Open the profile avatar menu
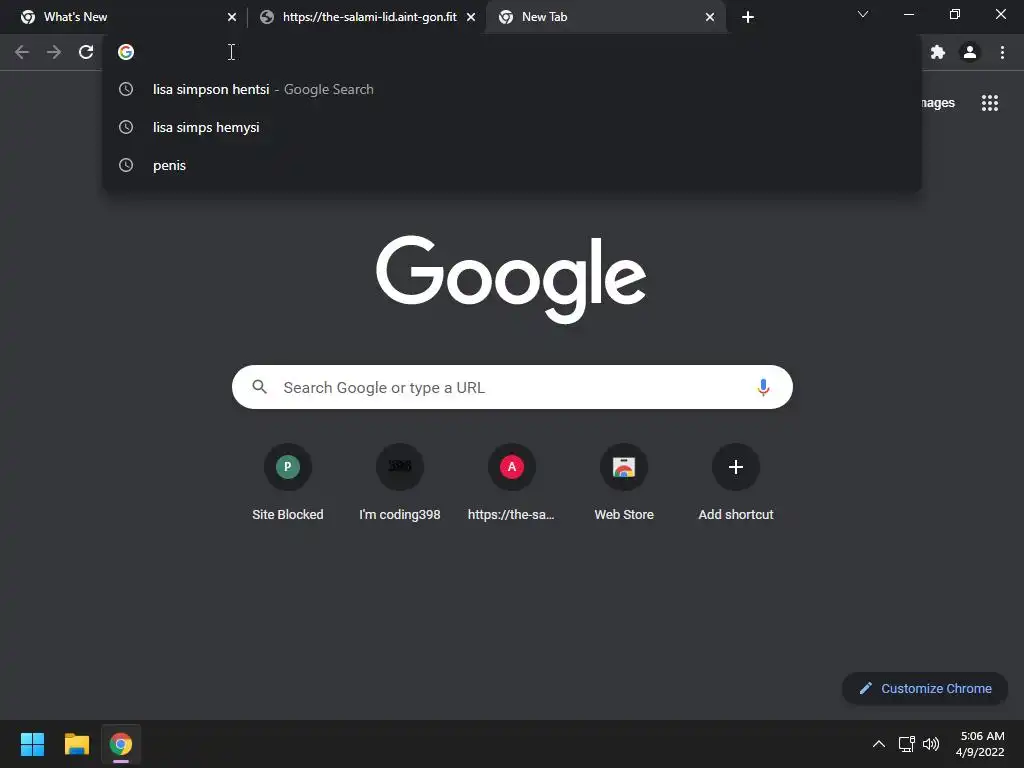 (970, 52)
